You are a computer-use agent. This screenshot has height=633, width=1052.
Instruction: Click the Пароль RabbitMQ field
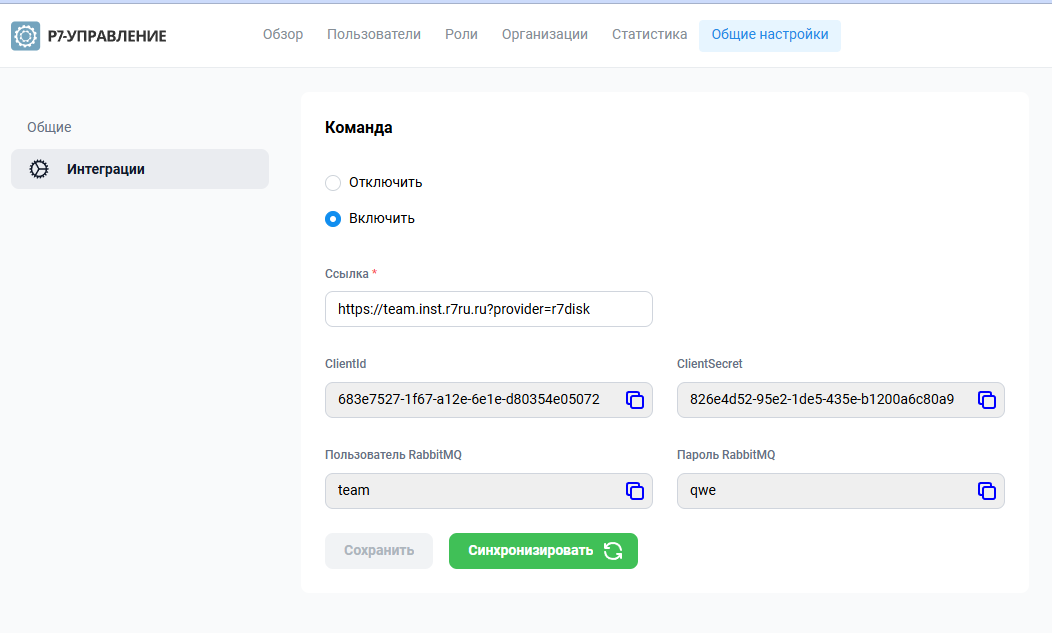pyautogui.click(x=822, y=491)
